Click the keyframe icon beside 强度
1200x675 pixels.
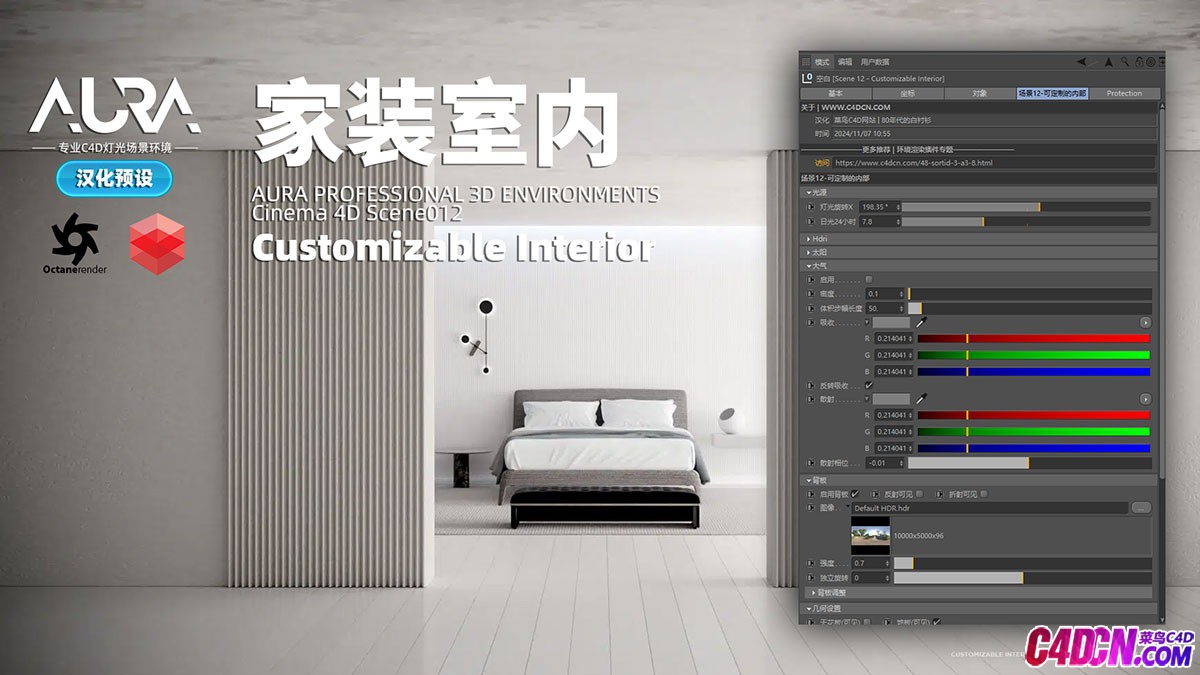pos(810,563)
